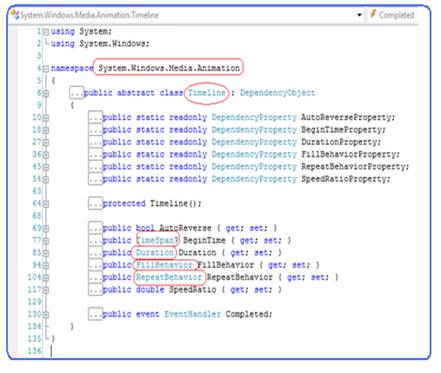Click EventHandler type on Completed event line
This screenshot has height=373, width=441.
pos(192,314)
